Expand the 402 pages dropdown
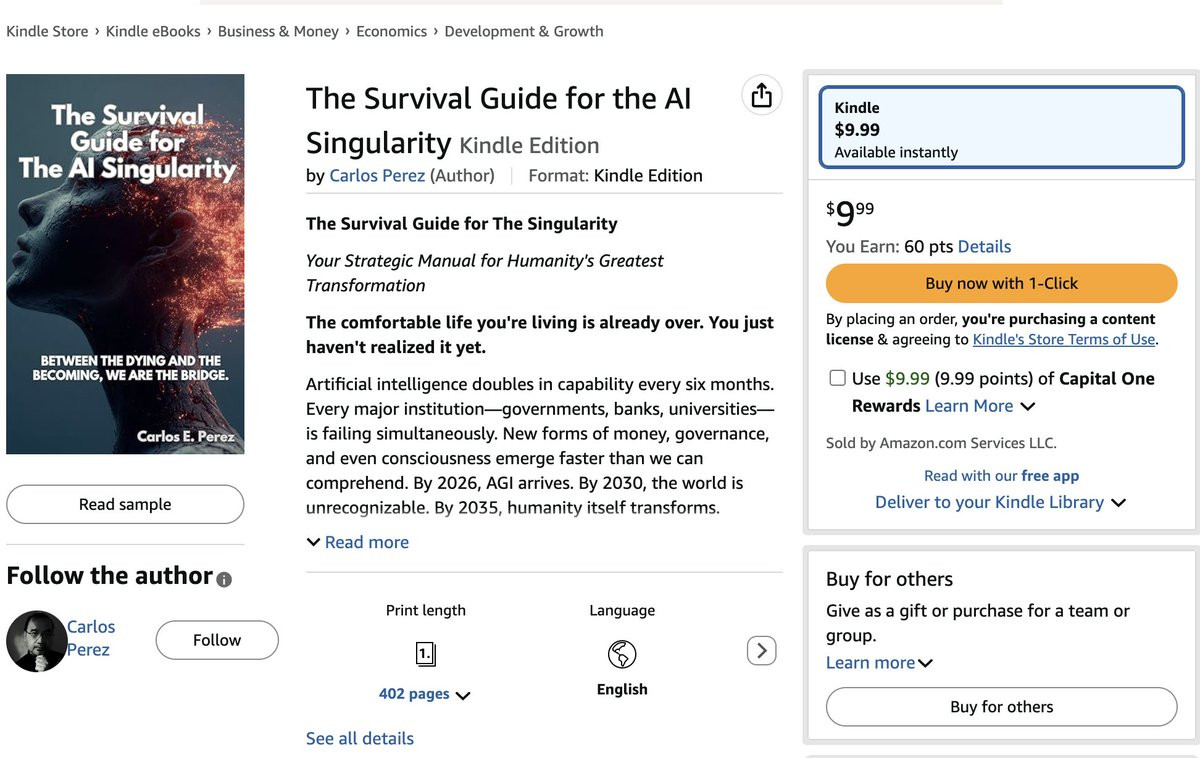The image size is (1200, 758). 424,694
